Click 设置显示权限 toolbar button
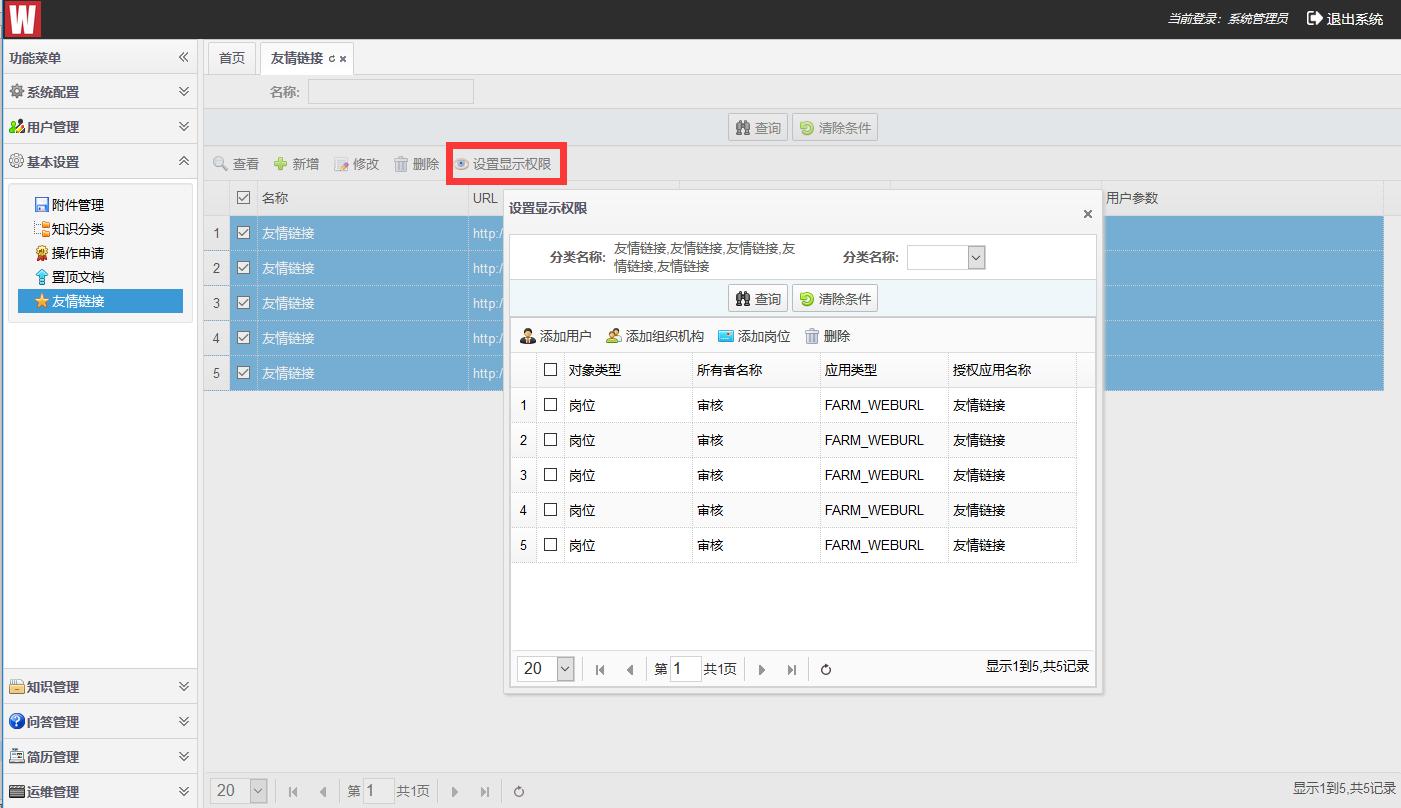This screenshot has height=808, width=1401. [x=503, y=164]
